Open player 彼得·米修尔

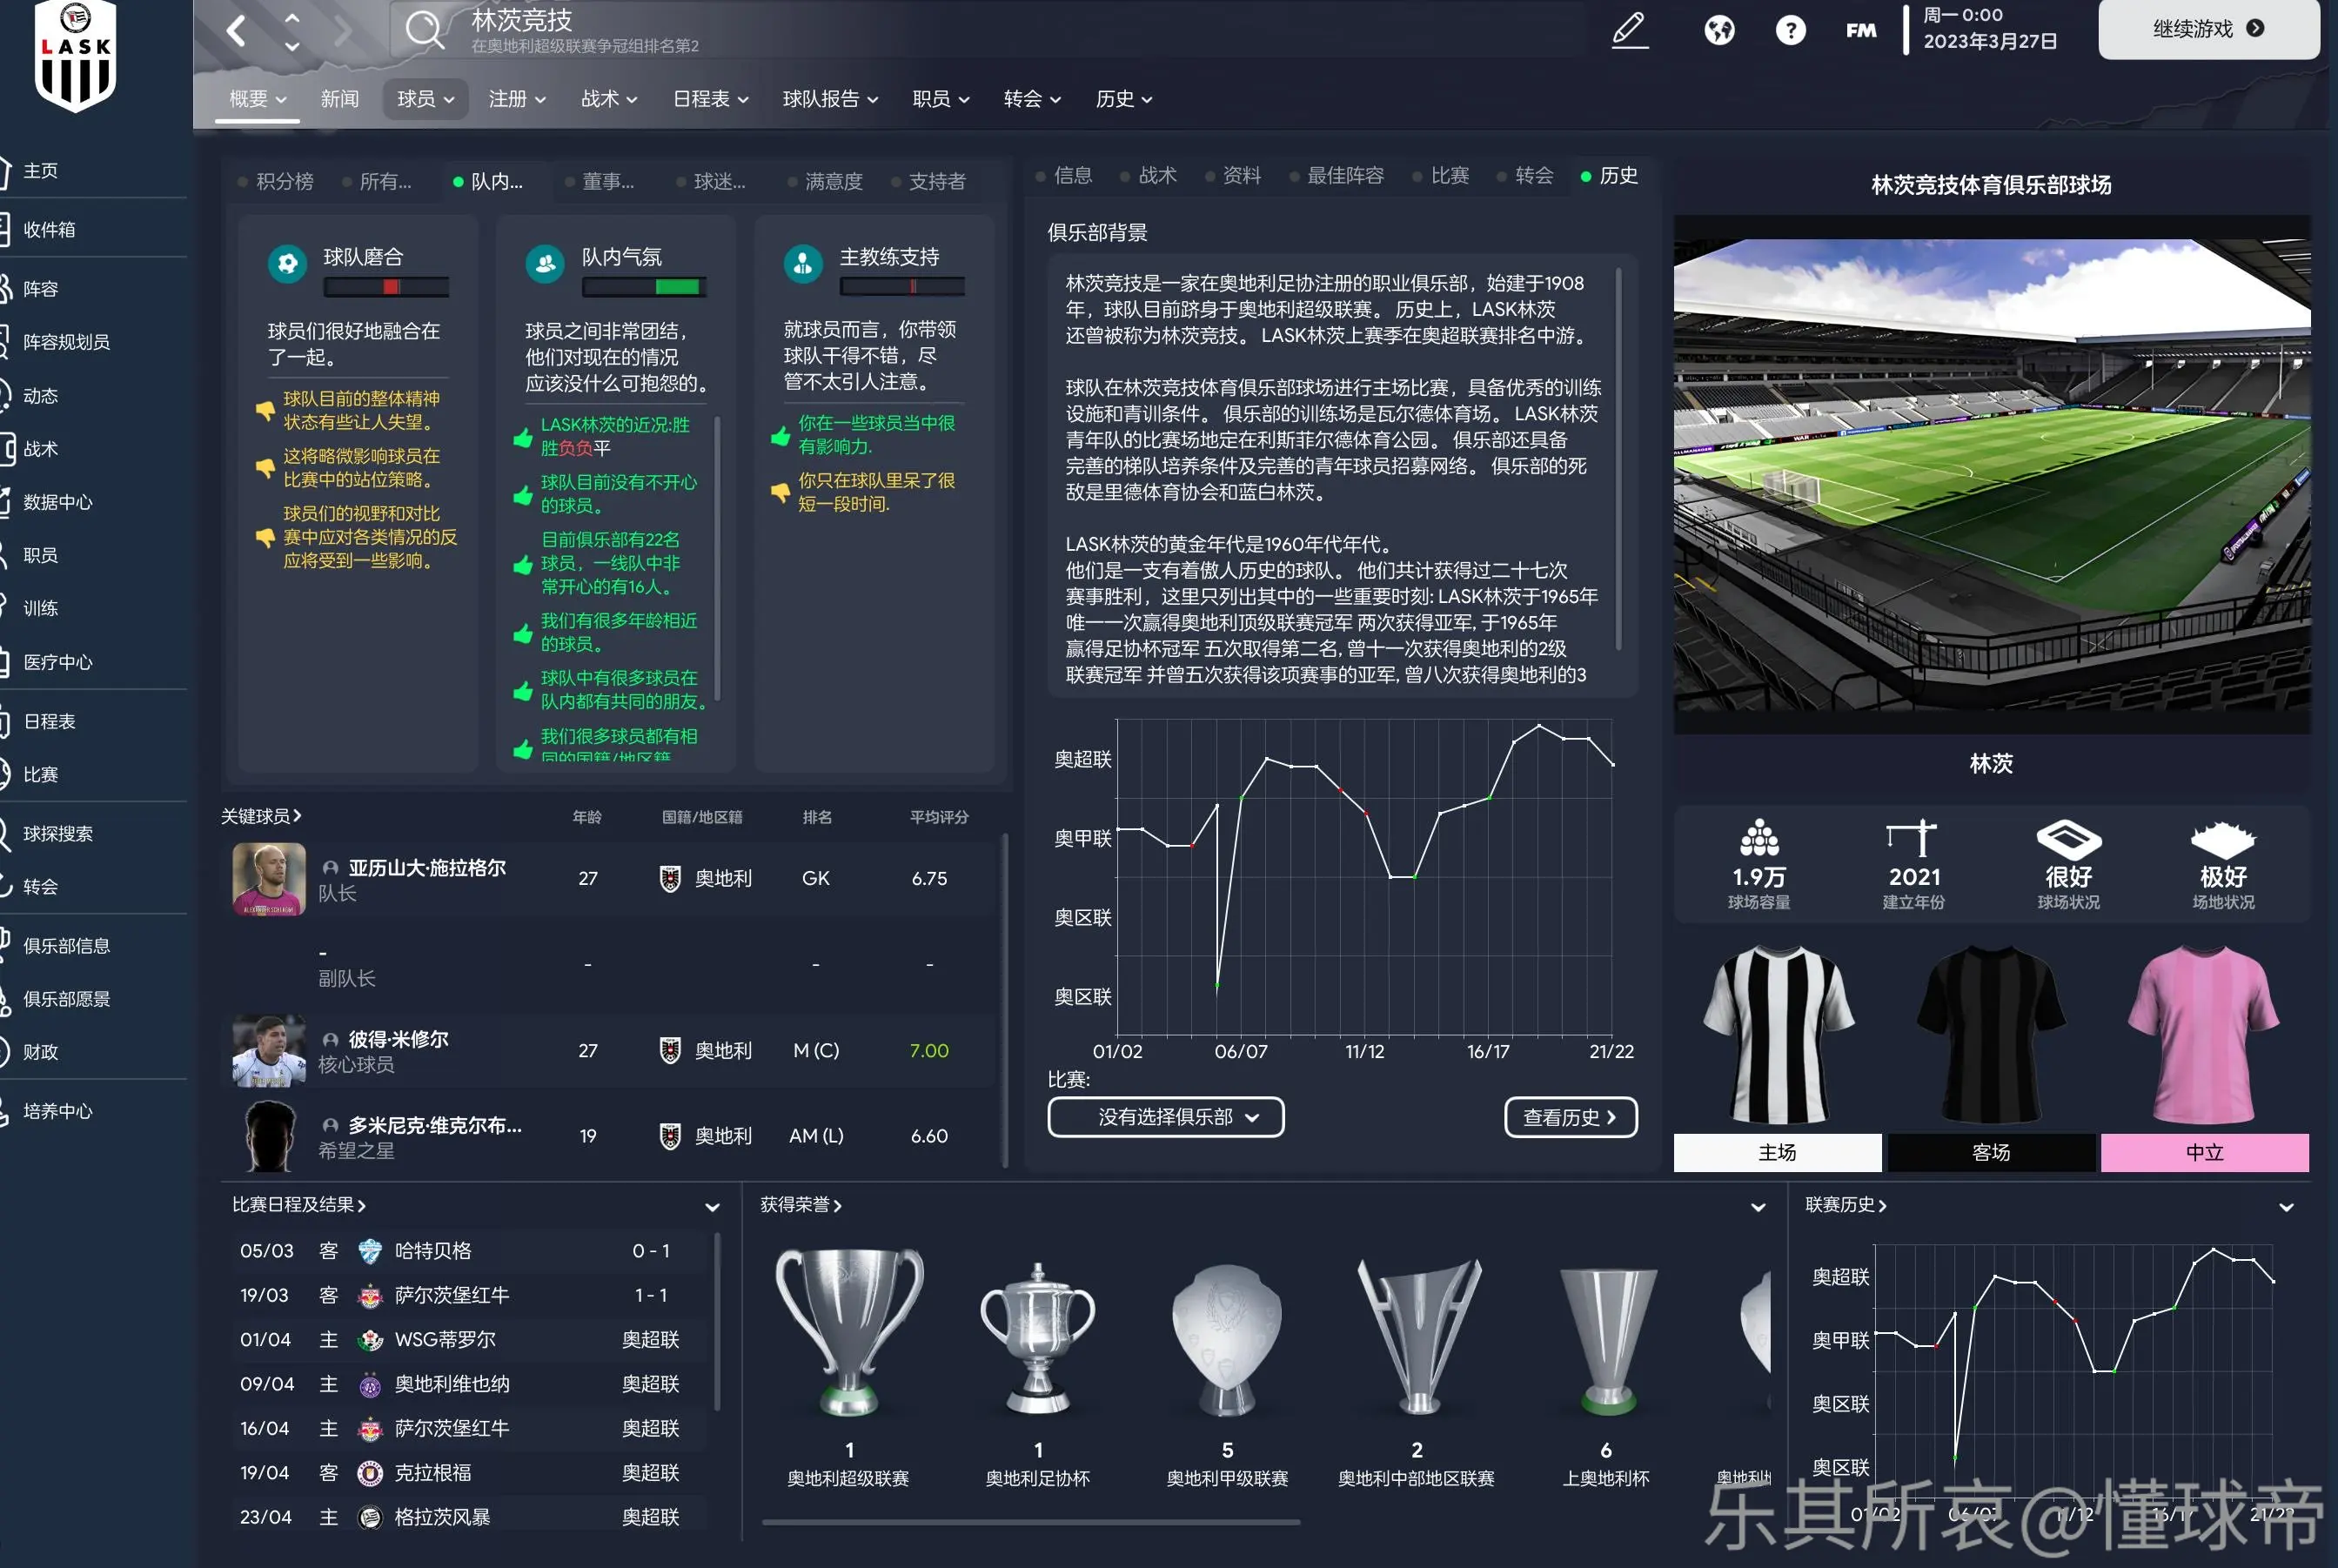[398, 1039]
